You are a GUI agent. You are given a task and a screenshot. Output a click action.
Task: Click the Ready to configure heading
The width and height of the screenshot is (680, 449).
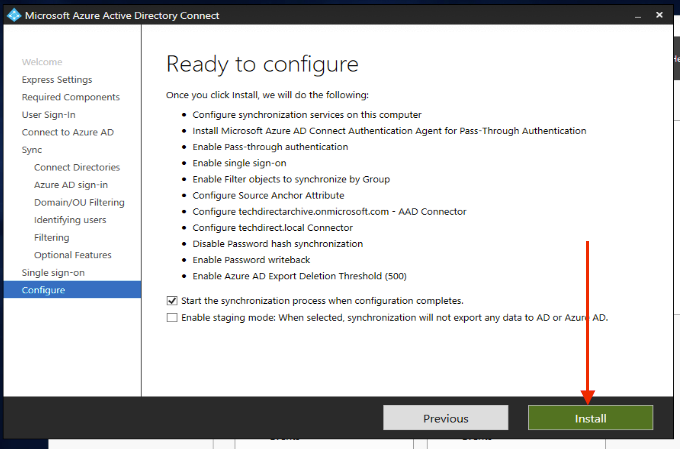coord(262,65)
